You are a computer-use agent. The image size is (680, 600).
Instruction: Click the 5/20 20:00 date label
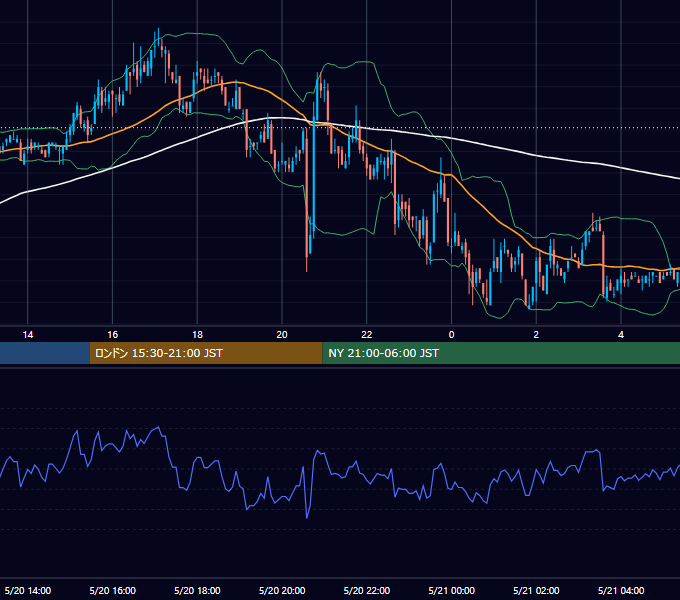(x=282, y=590)
